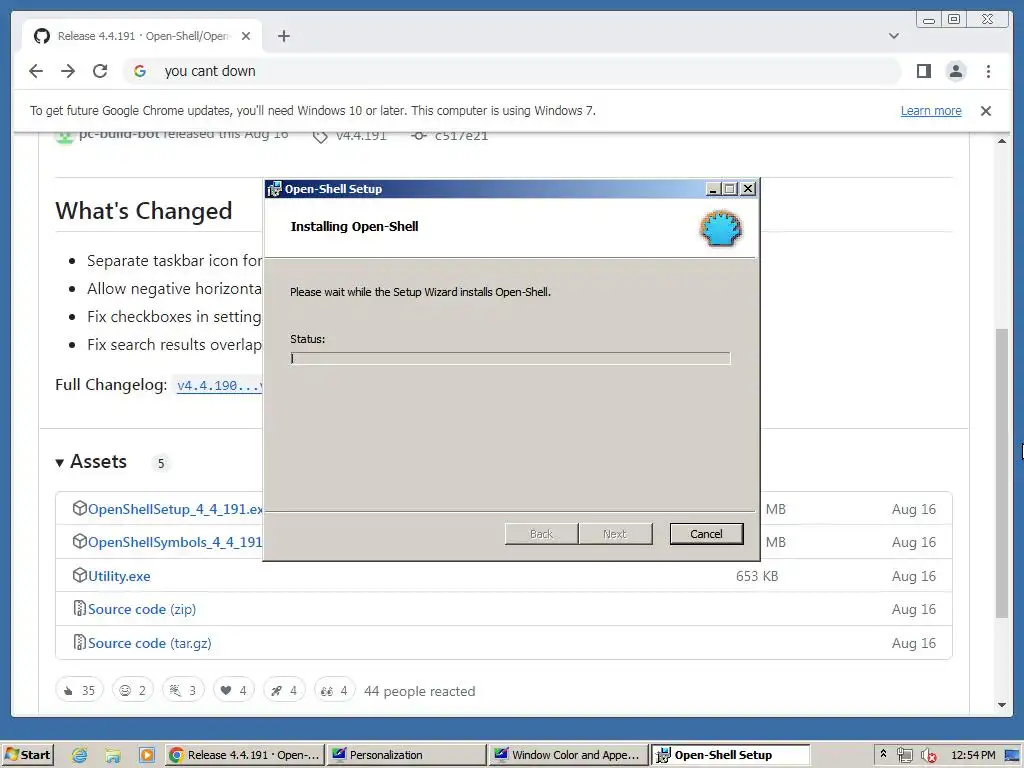Launch Windows Media Player from taskbar
The height and width of the screenshot is (768, 1024).
tap(147, 755)
